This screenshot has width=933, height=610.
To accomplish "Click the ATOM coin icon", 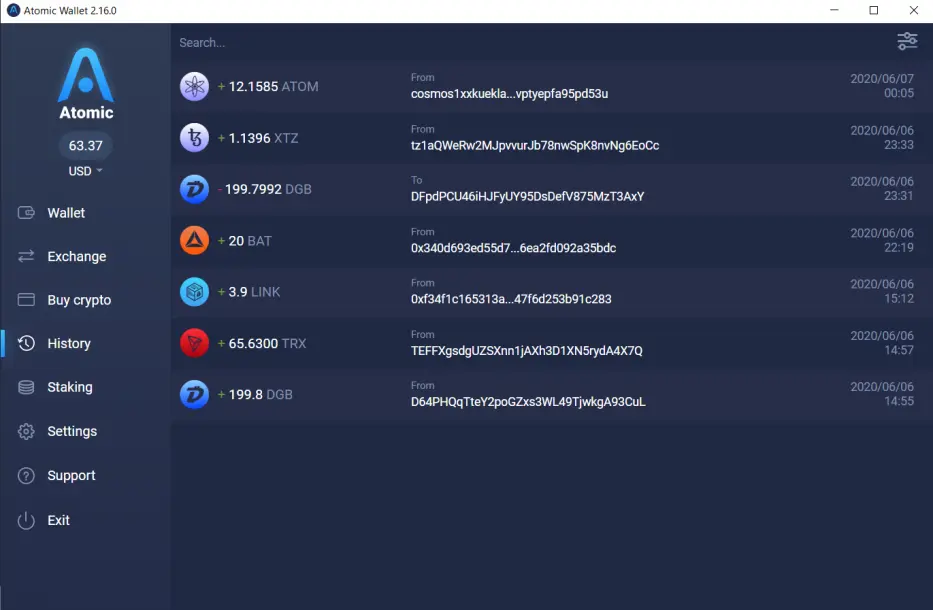I will (195, 86).
